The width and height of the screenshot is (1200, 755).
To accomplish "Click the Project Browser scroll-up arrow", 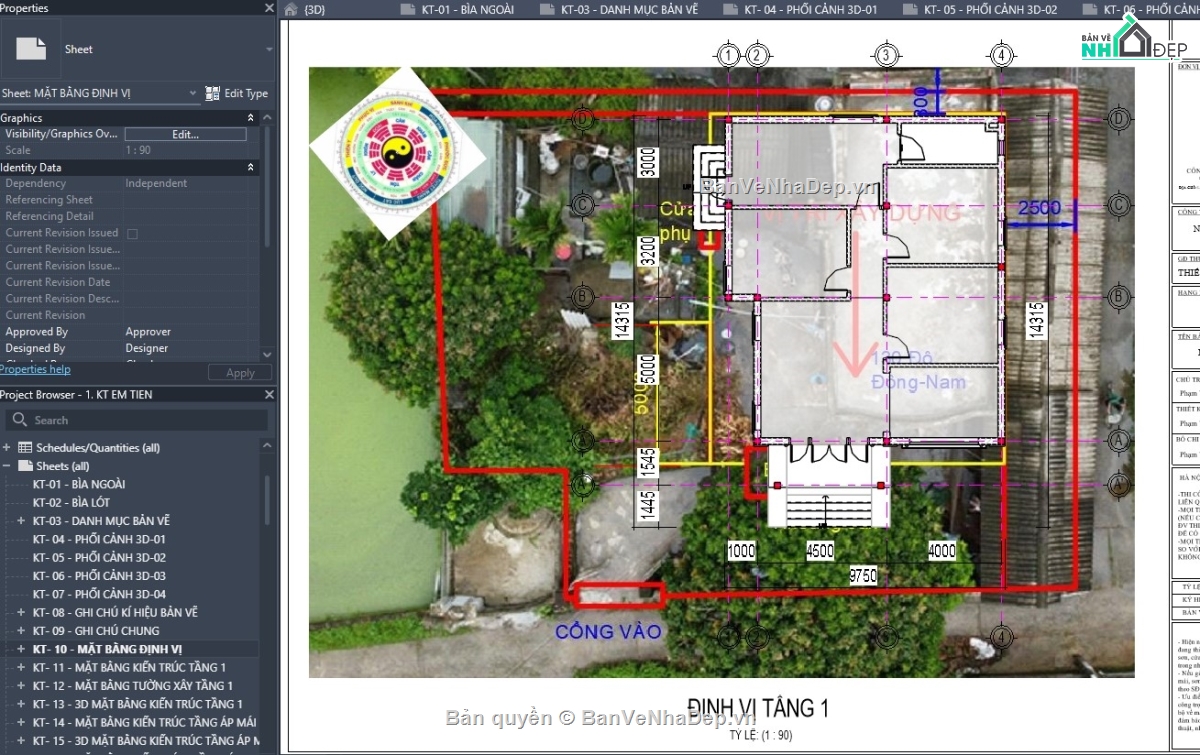I will (x=266, y=445).
